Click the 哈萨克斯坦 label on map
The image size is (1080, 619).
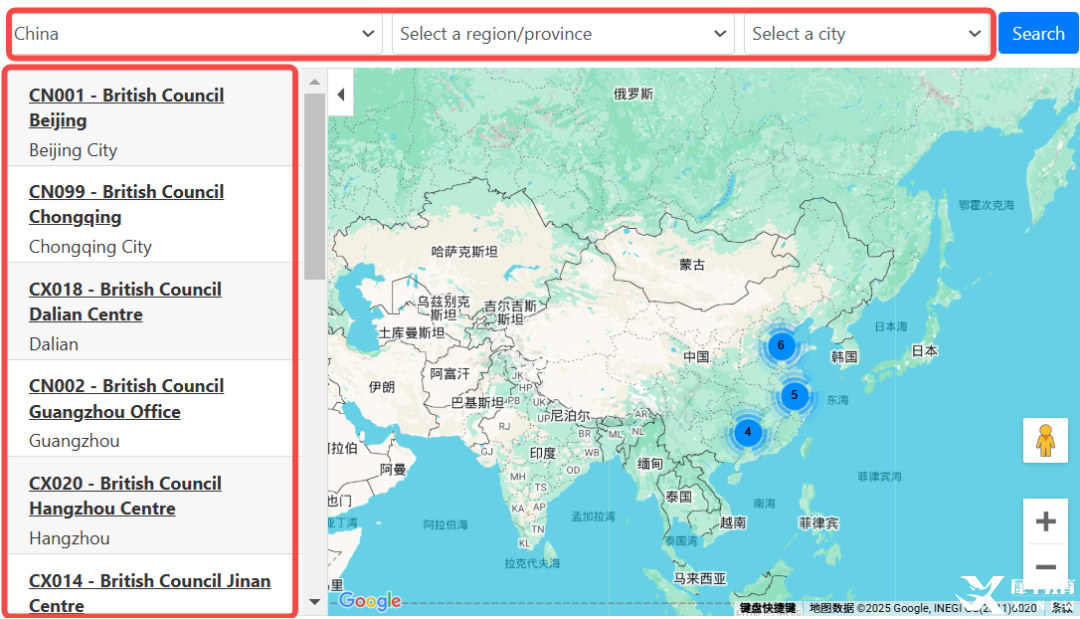(x=464, y=251)
